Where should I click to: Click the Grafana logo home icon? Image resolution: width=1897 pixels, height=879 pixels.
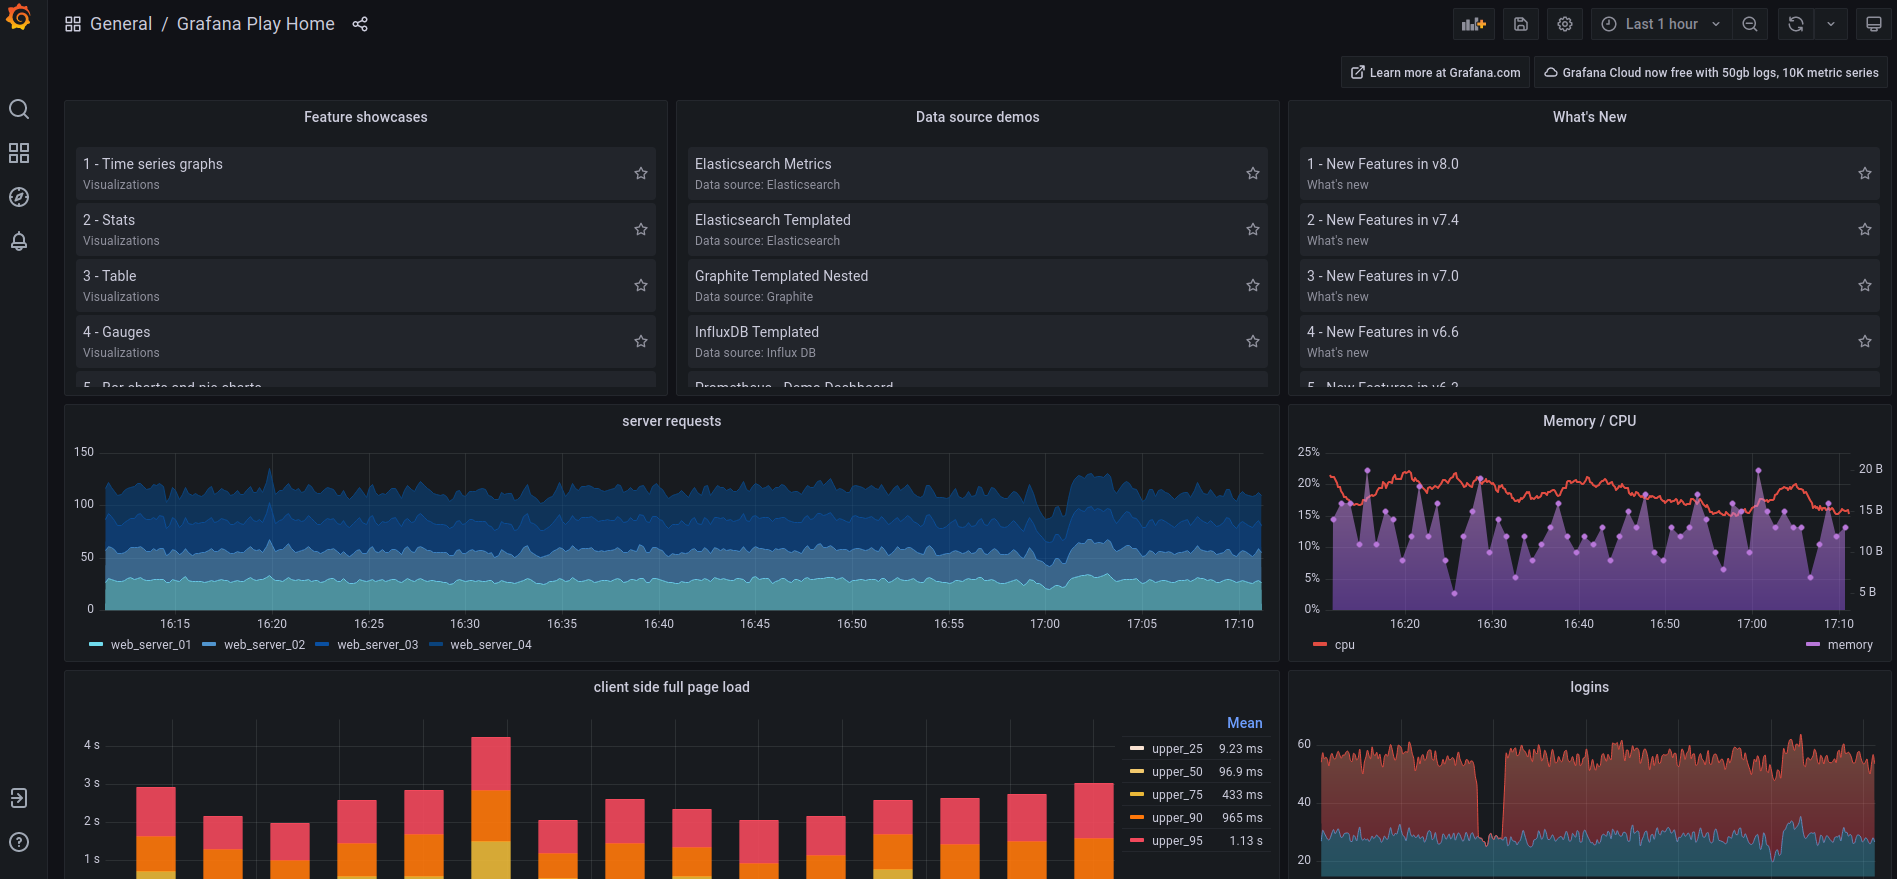tap(19, 18)
